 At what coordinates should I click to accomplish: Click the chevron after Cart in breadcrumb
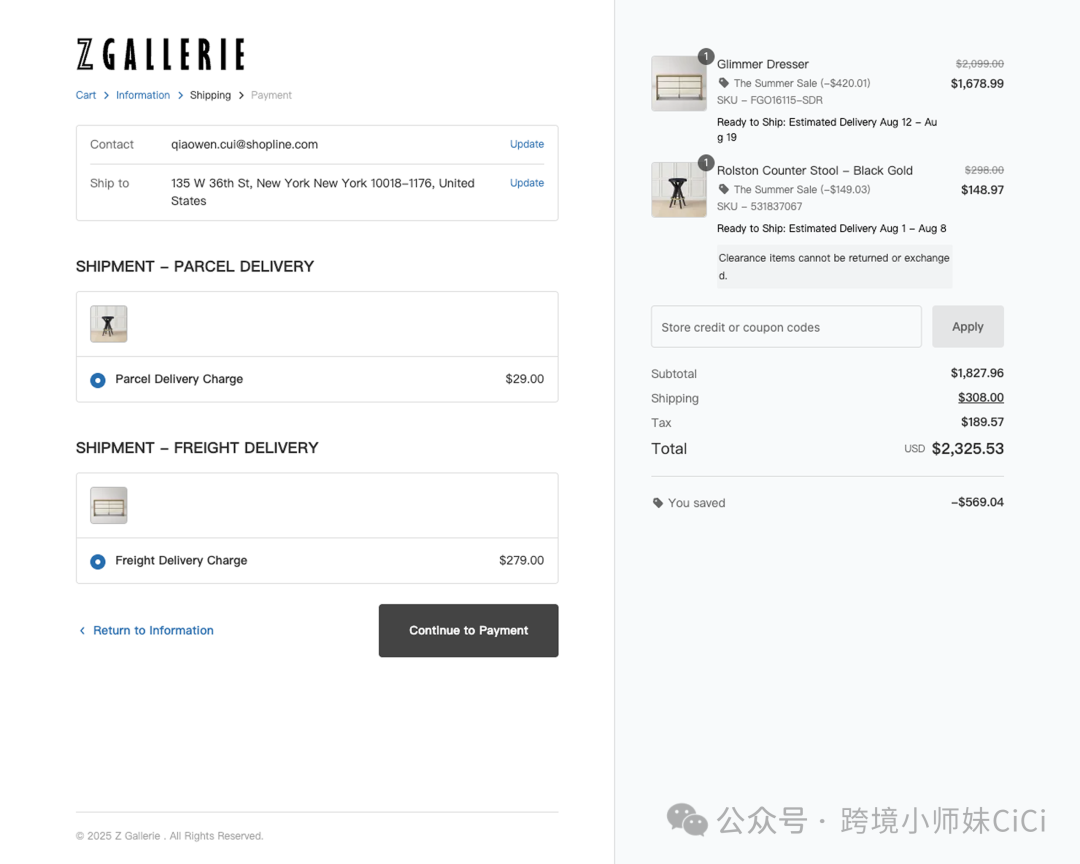105,95
